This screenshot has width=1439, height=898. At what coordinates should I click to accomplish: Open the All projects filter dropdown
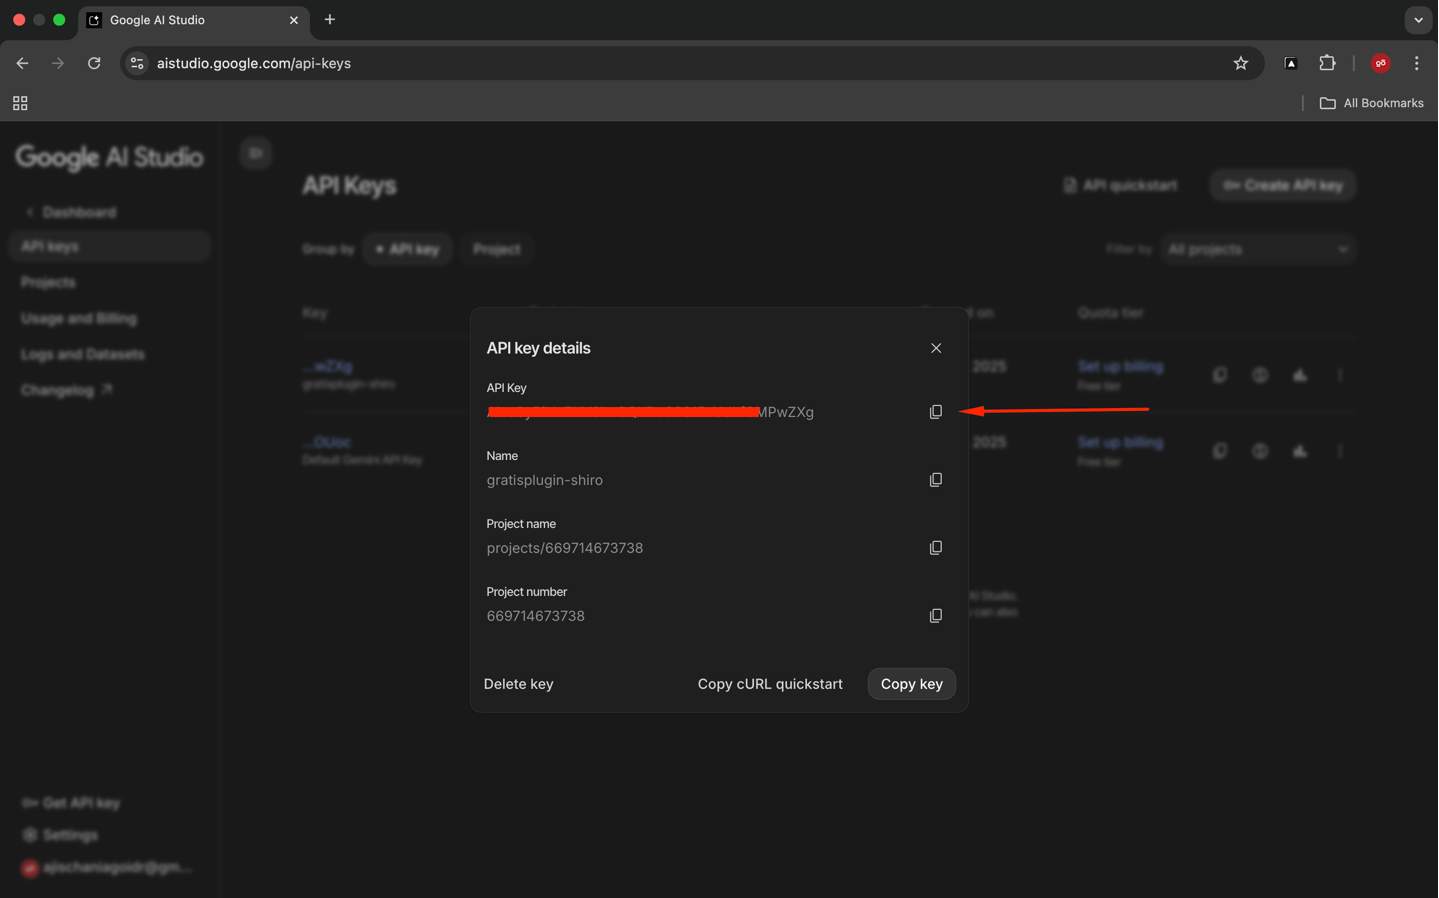point(1257,249)
